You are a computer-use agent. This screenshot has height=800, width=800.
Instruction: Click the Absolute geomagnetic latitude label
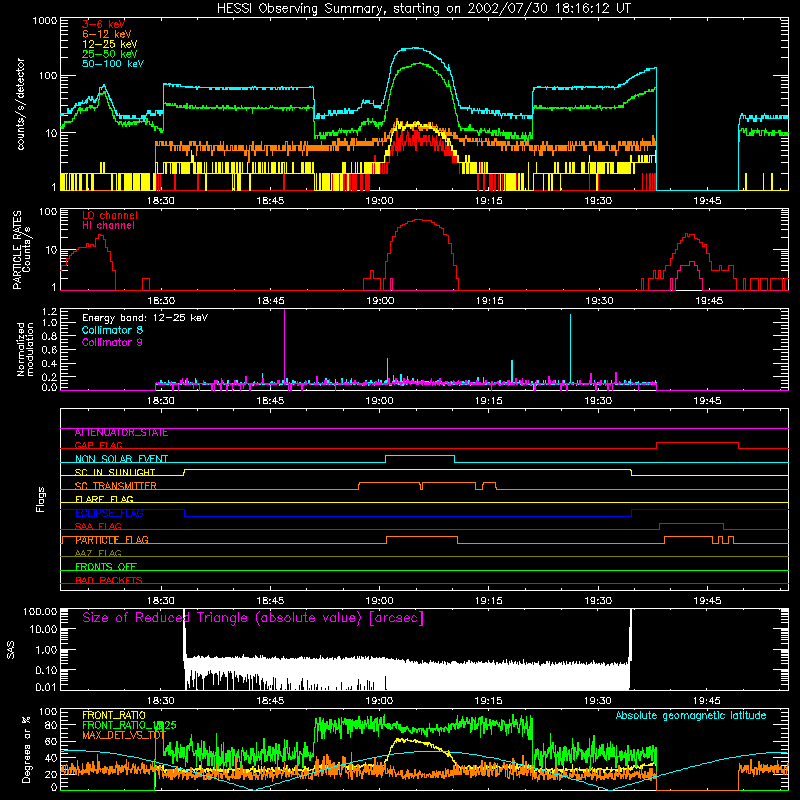pyautogui.click(x=691, y=715)
